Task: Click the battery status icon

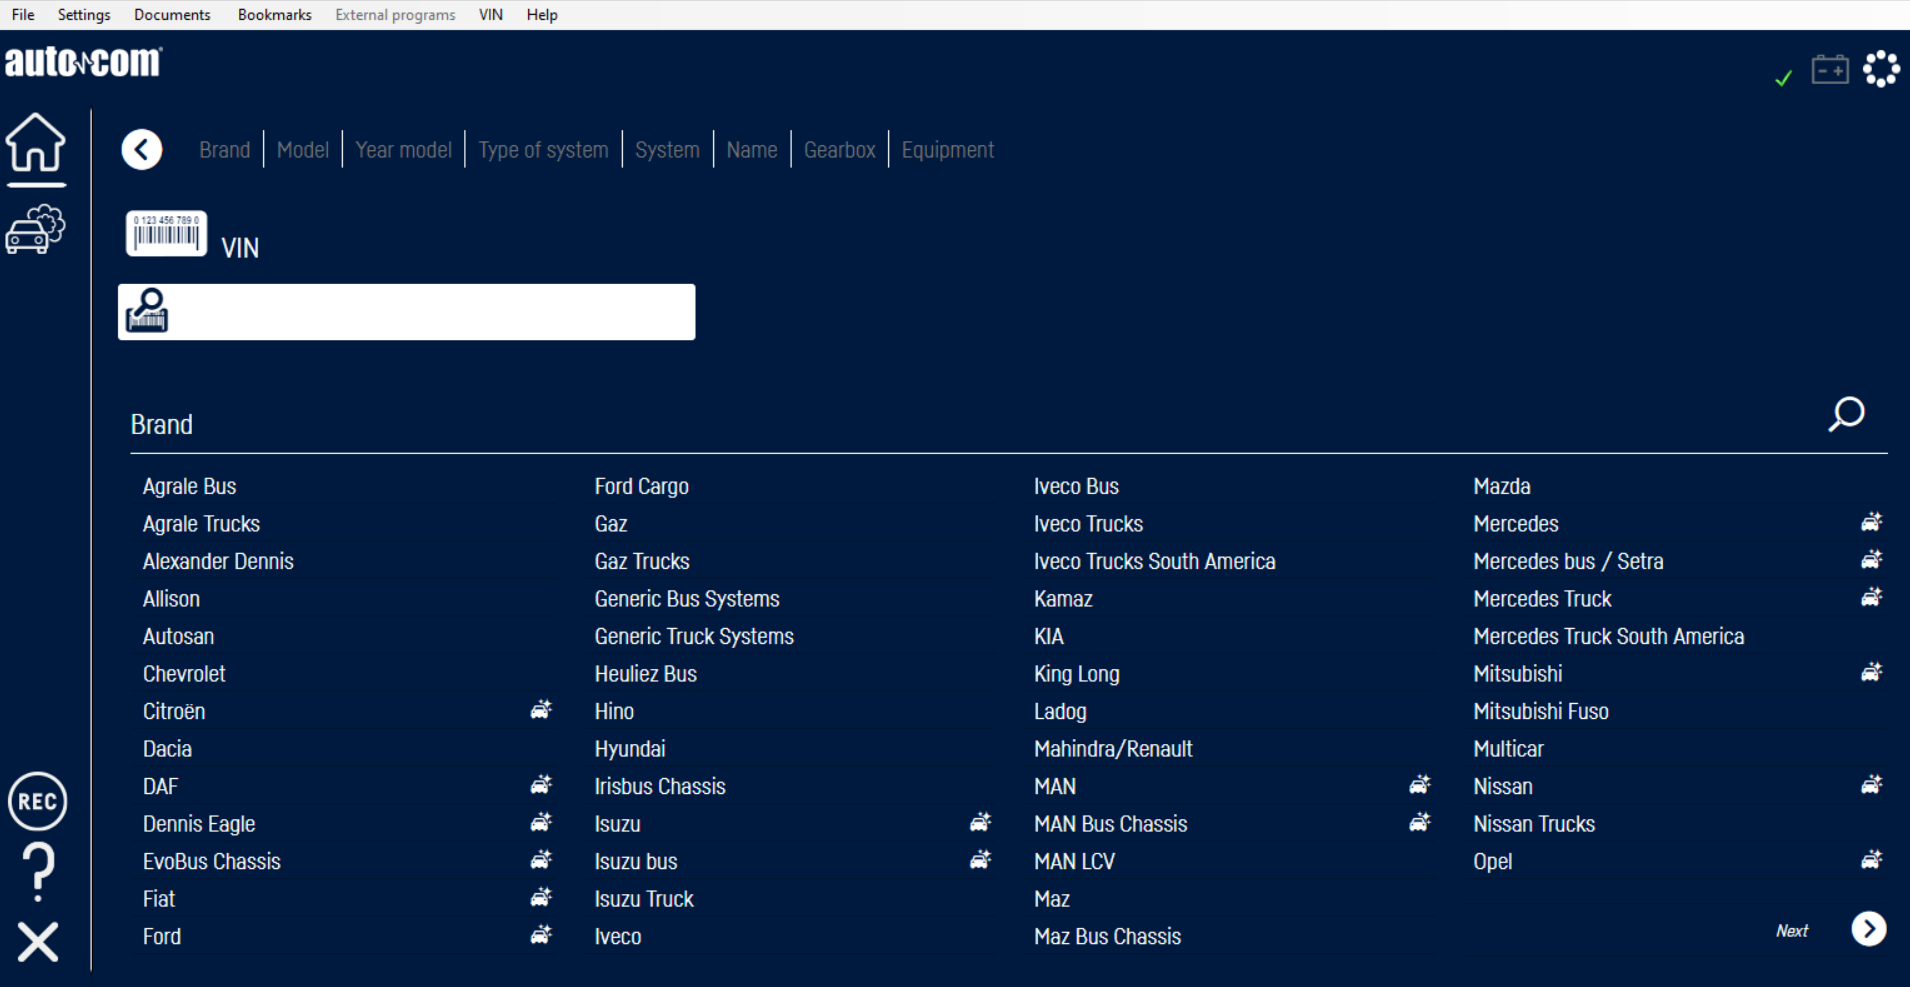Action: click(x=1830, y=70)
